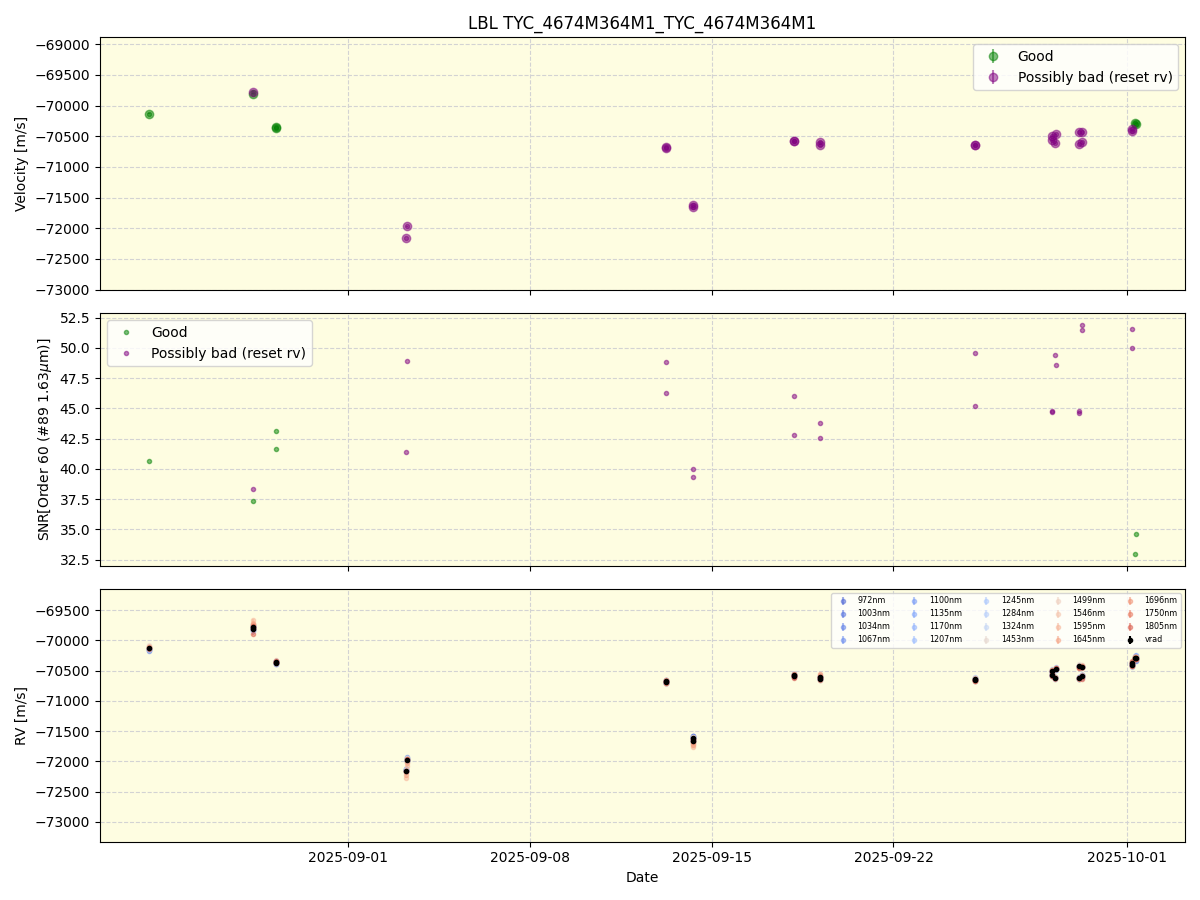Click the lowest green point in SNR panel

1135,554
